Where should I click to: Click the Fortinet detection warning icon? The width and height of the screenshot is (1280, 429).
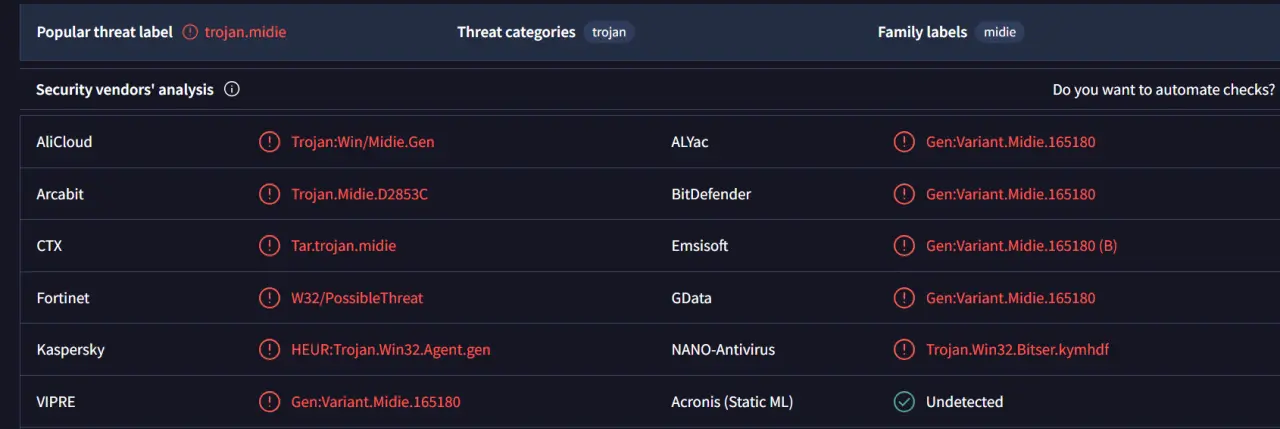[269, 298]
